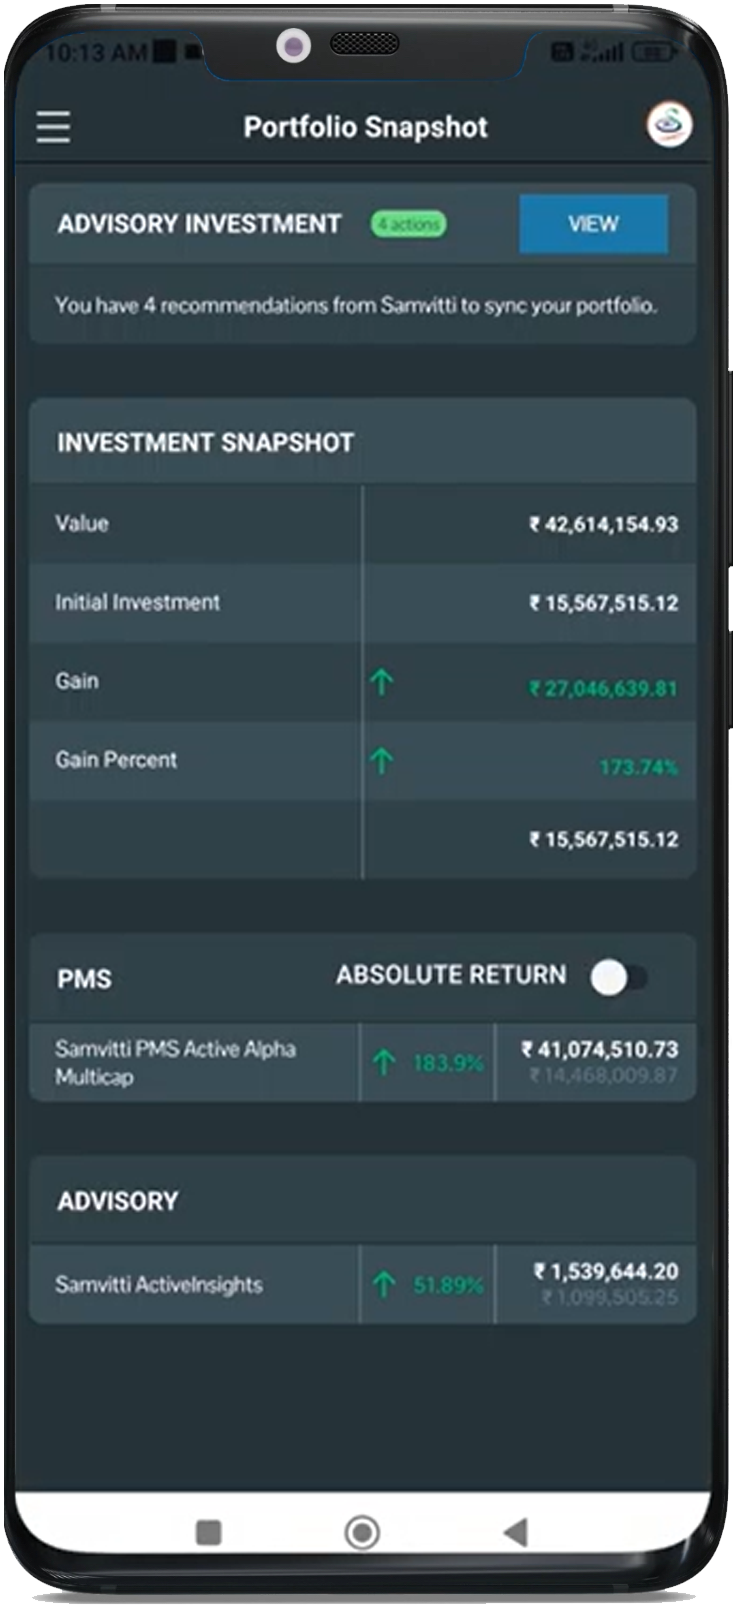This screenshot has width=736, height=1607.
Task: Open the Samvitti ActiveInsights advisory row
Action: click(160, 1284)
